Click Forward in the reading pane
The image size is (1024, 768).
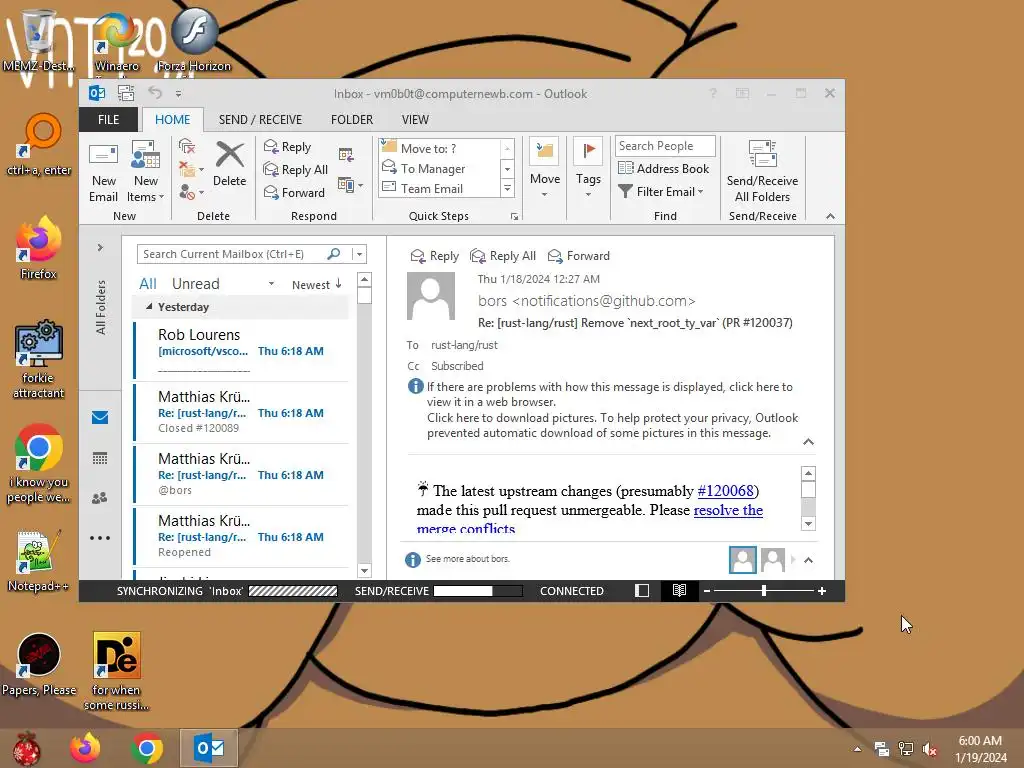point(579,256)
